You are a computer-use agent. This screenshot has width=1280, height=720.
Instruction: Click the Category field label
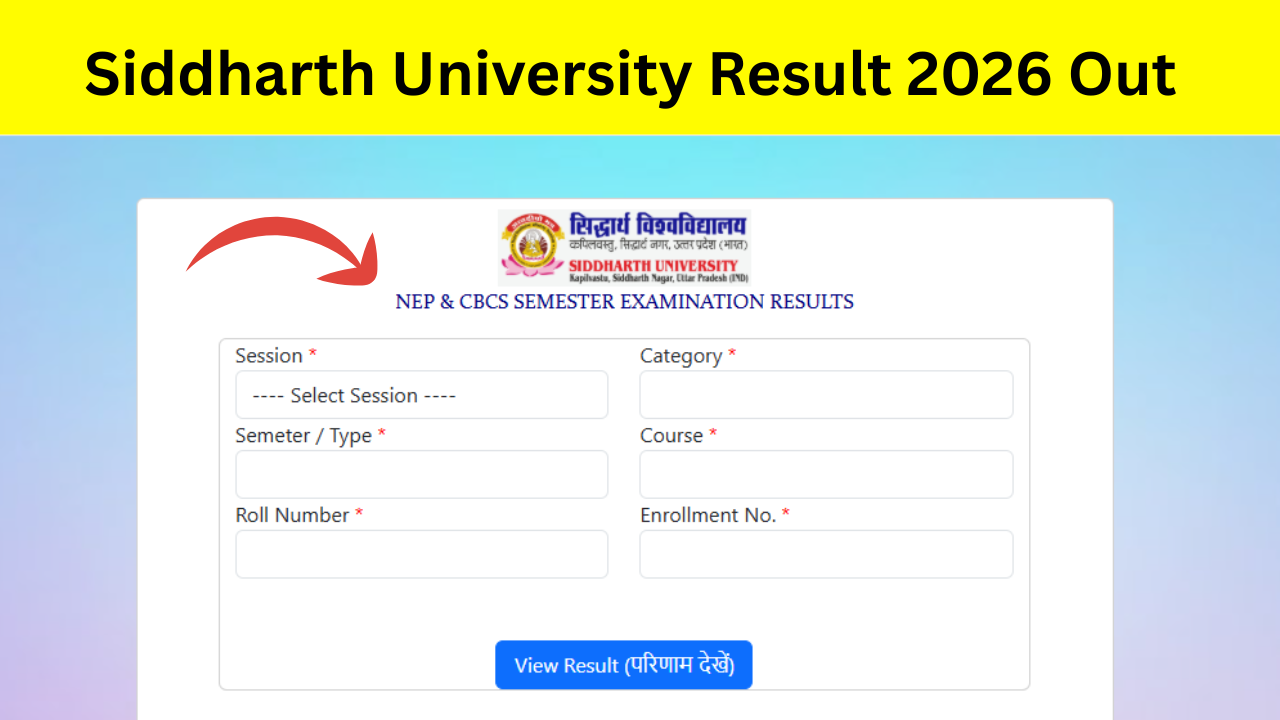[680, 356]
